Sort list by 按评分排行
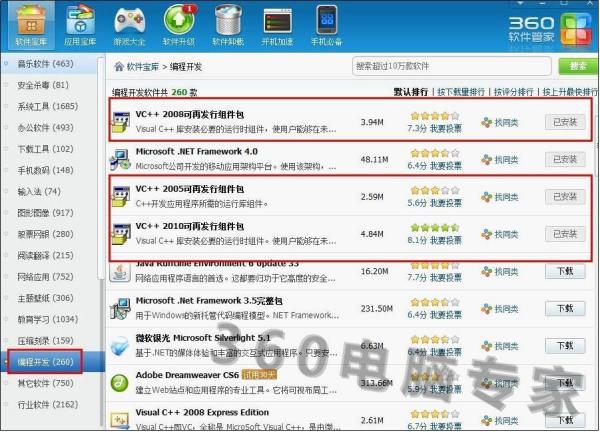This screenshot has width=600, height=432. [x=513, y=92]
